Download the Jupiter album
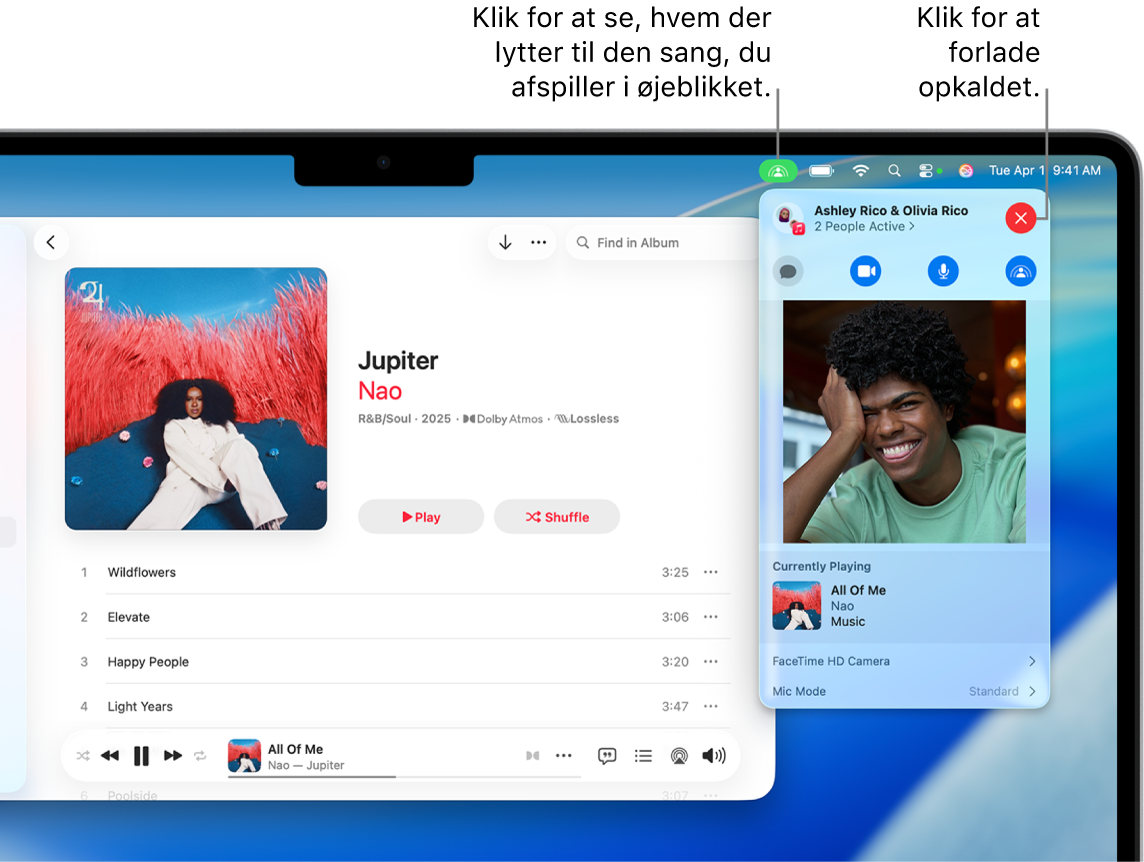 click(x=504, y=242)
